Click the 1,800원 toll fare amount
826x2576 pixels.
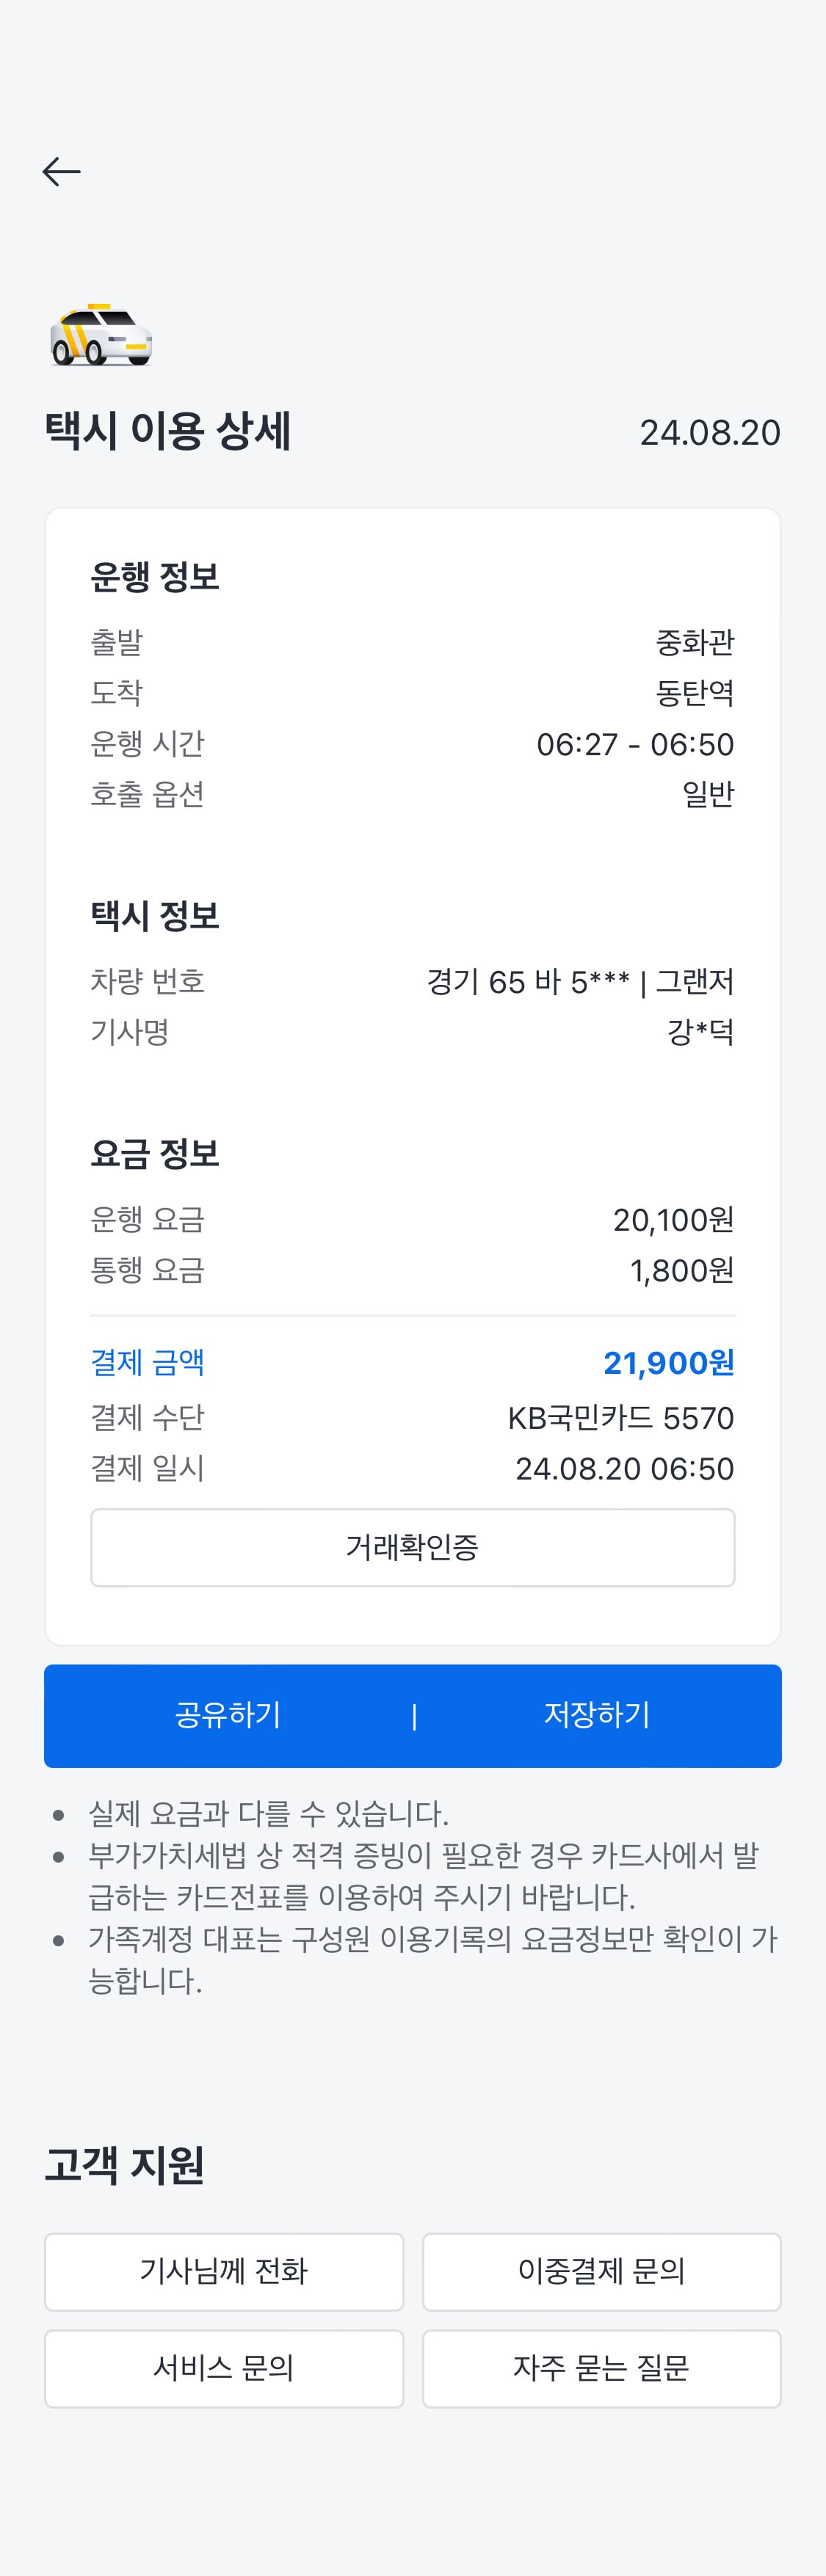[x=681, y=1271]
